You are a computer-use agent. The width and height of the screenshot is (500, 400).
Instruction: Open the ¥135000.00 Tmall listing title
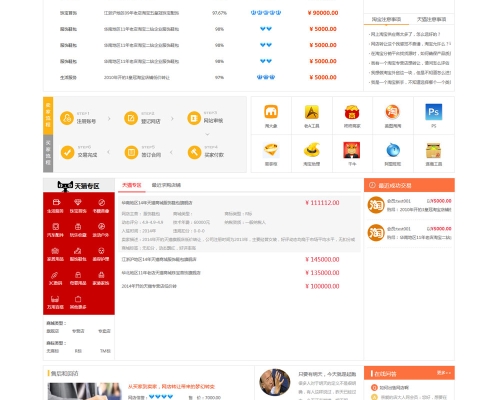(x=161, y=273)
